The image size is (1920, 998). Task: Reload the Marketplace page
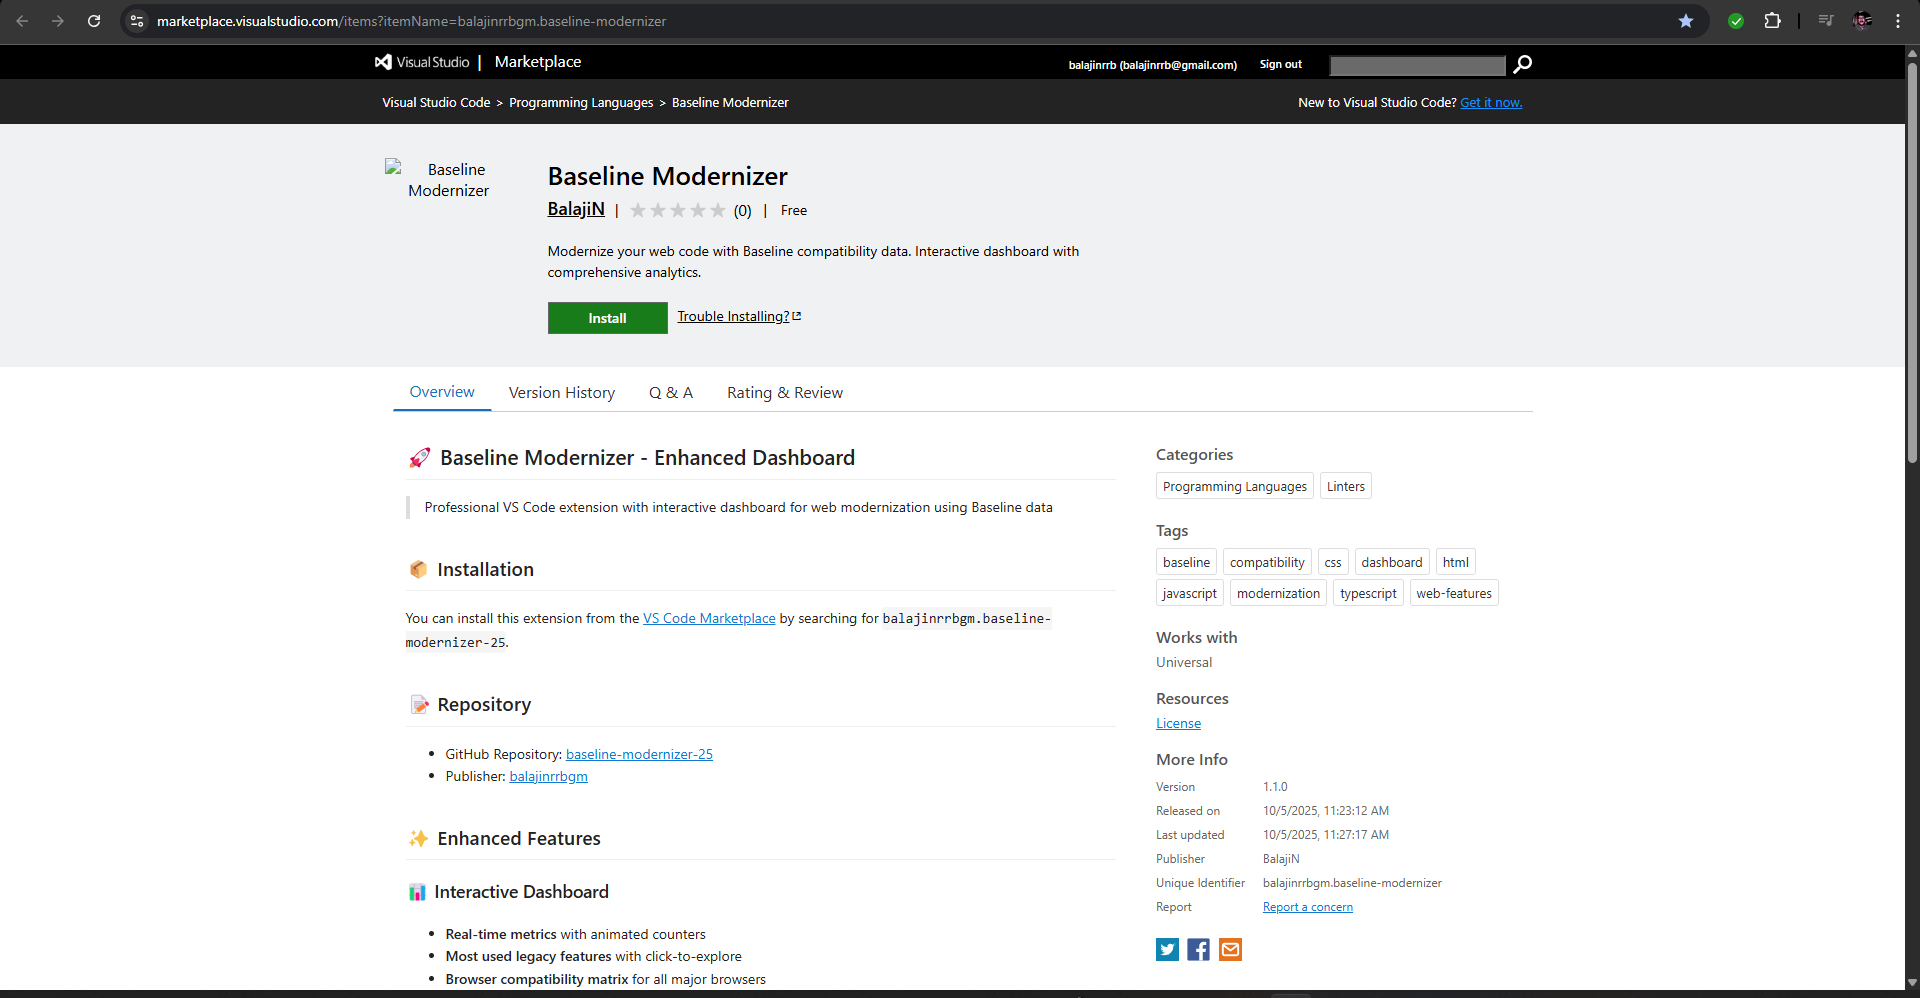tap(94, 21)
